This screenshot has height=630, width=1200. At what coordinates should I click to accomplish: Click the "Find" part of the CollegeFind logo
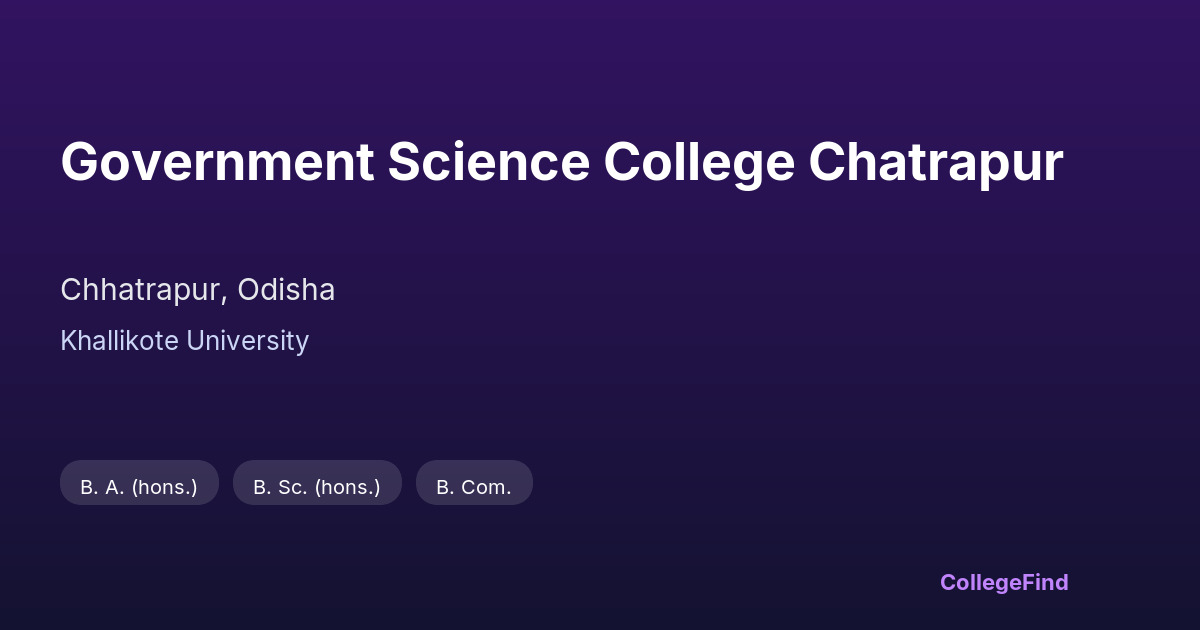pos(1044,582)
